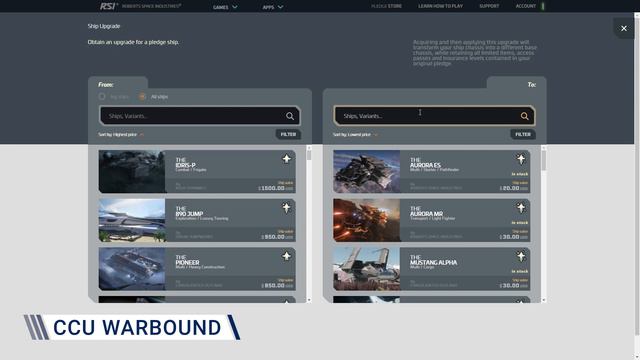Change the From sort by highest price

pyautogui.click(x=121, y=134)
